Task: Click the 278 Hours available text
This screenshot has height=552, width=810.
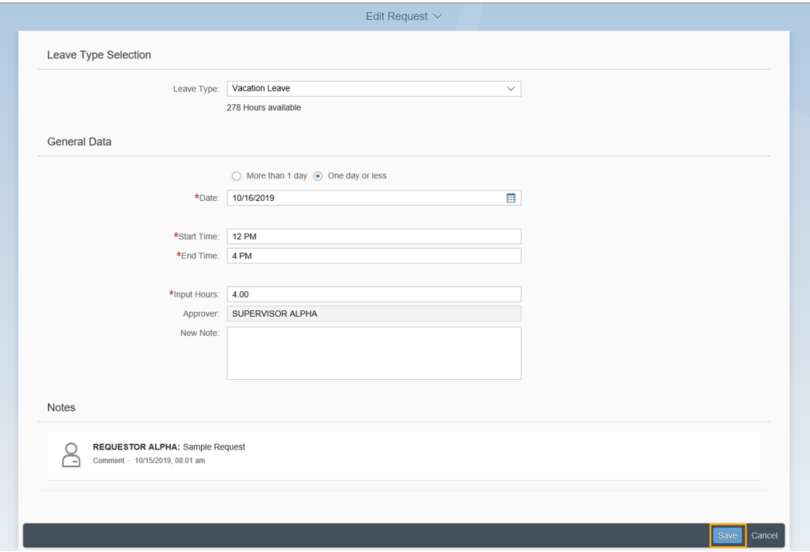Action: click(264, 108)
